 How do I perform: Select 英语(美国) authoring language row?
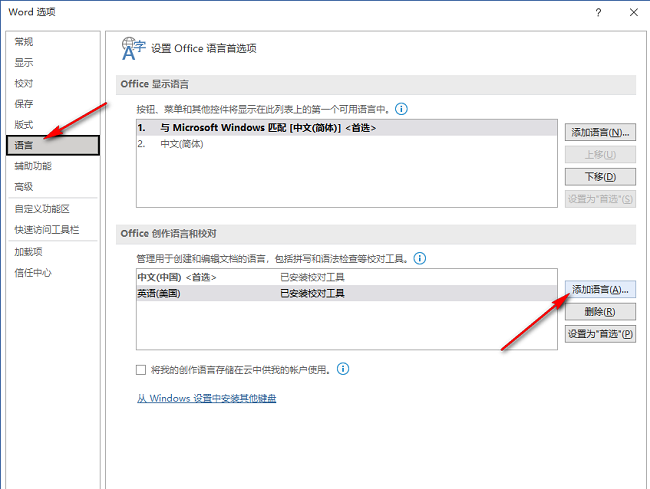(347, 293)
